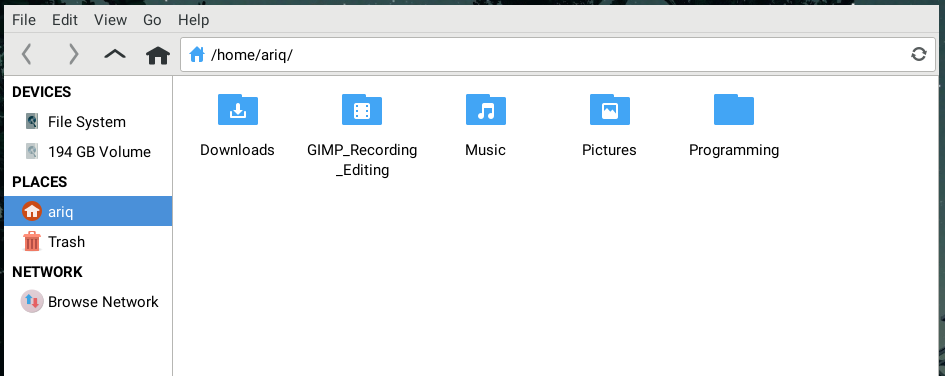945x376 pixels.
Task: Click the /home/ariq/ location field
Action: point(559,55)
